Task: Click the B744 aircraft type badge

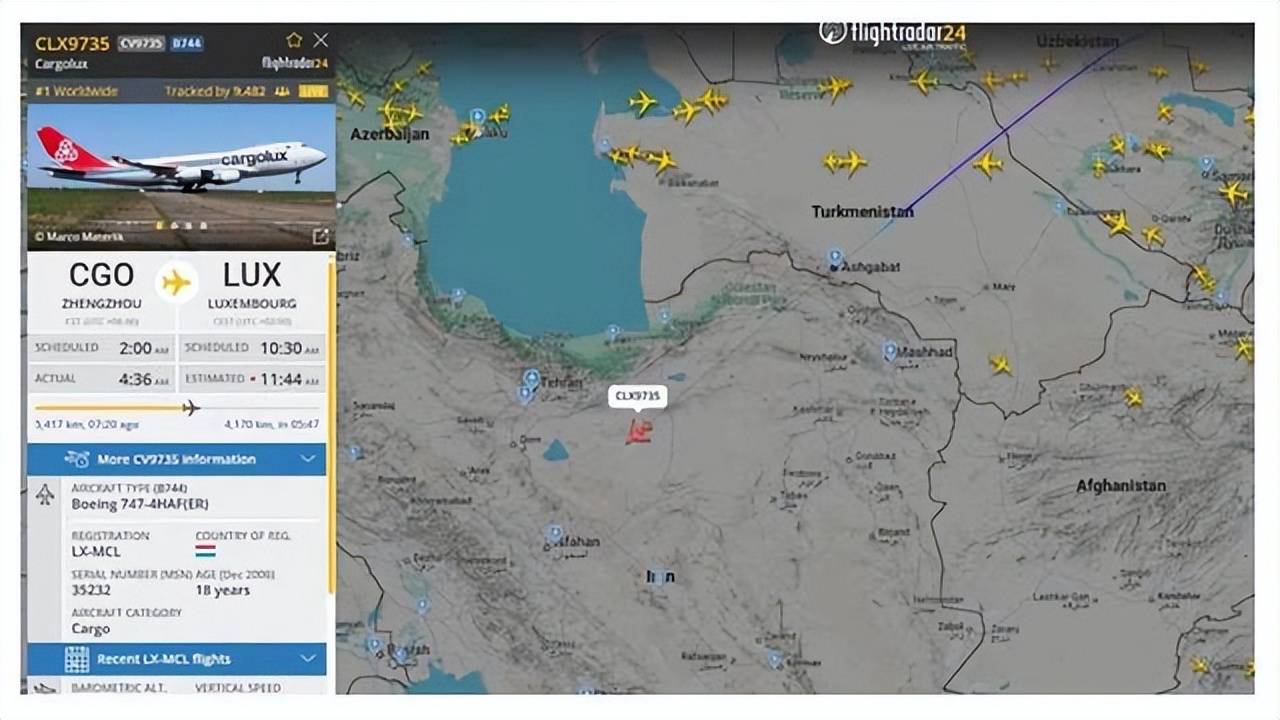Action: click(x=186, y=43)
